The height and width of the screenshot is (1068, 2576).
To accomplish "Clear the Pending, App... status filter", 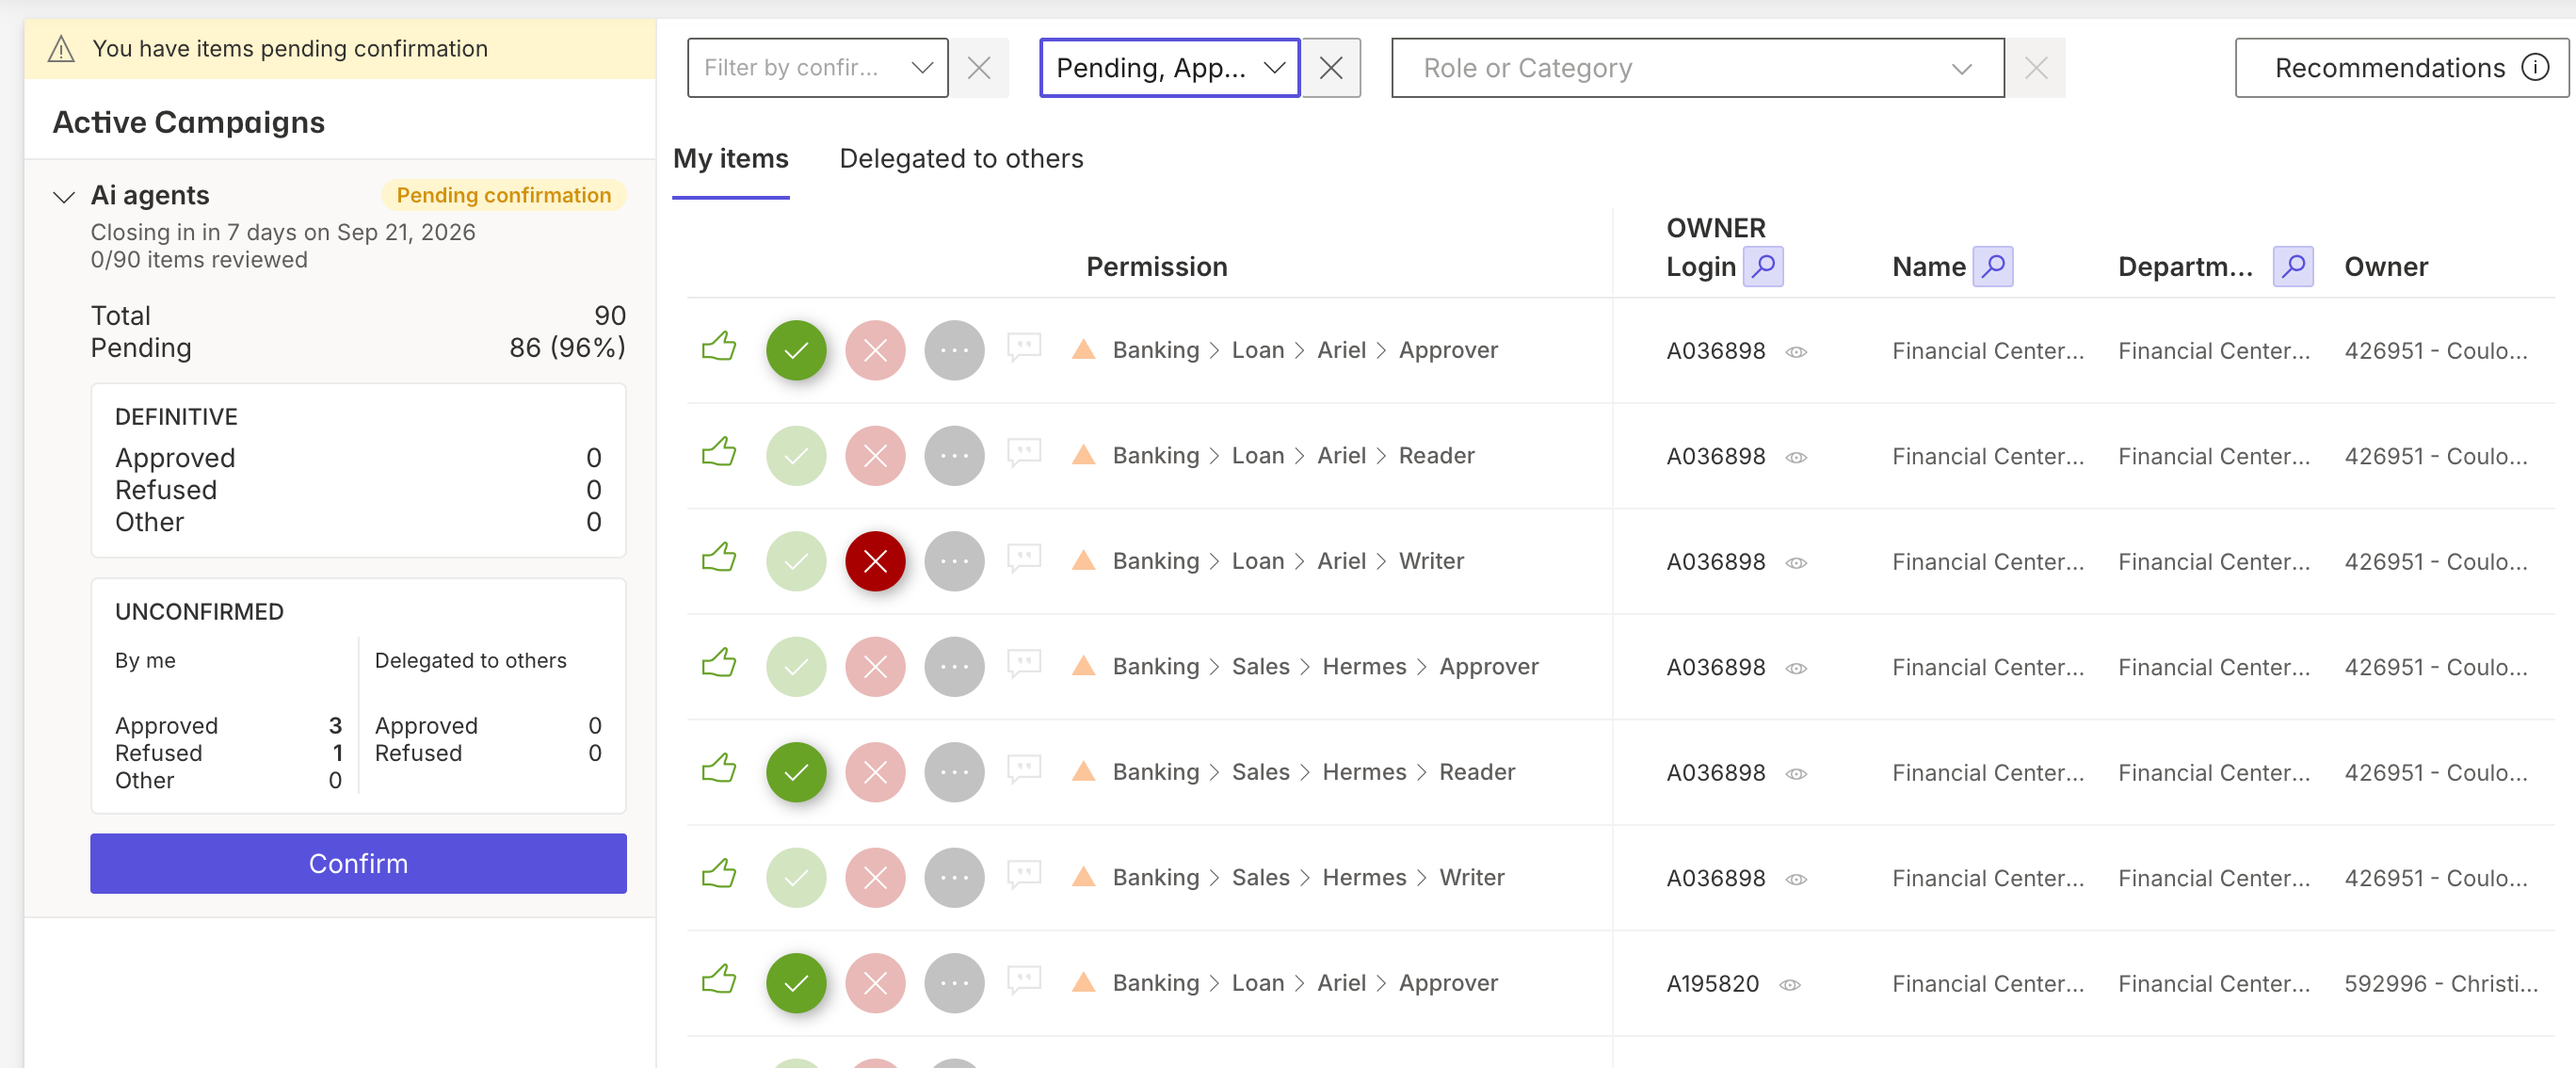I will tap(1331, 68).
